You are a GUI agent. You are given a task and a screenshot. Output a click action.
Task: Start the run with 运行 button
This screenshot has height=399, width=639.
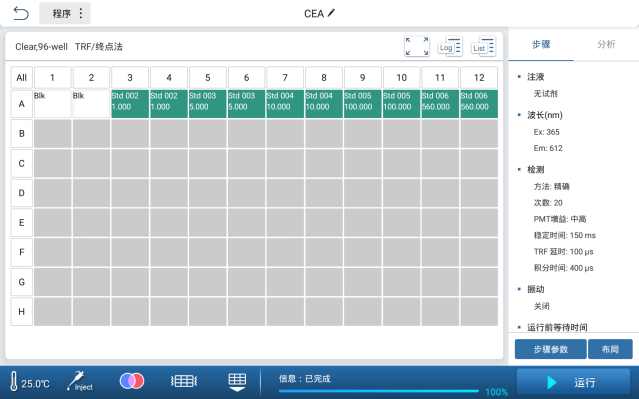[573, 382]
